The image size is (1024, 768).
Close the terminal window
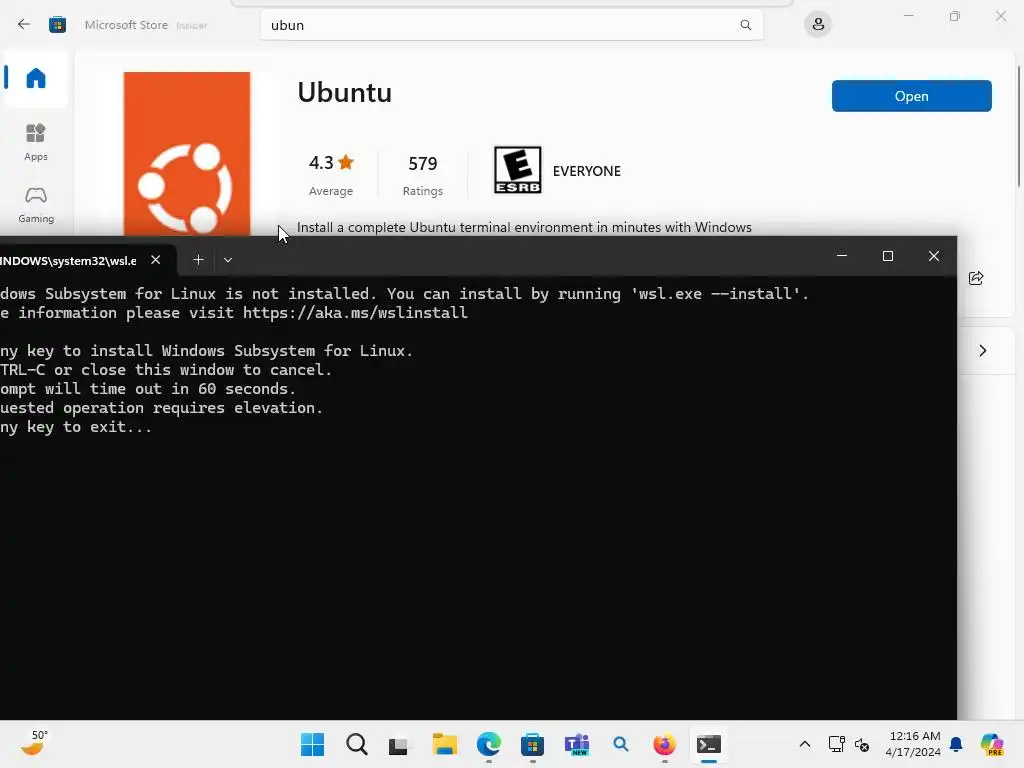(x=934, y=256)
